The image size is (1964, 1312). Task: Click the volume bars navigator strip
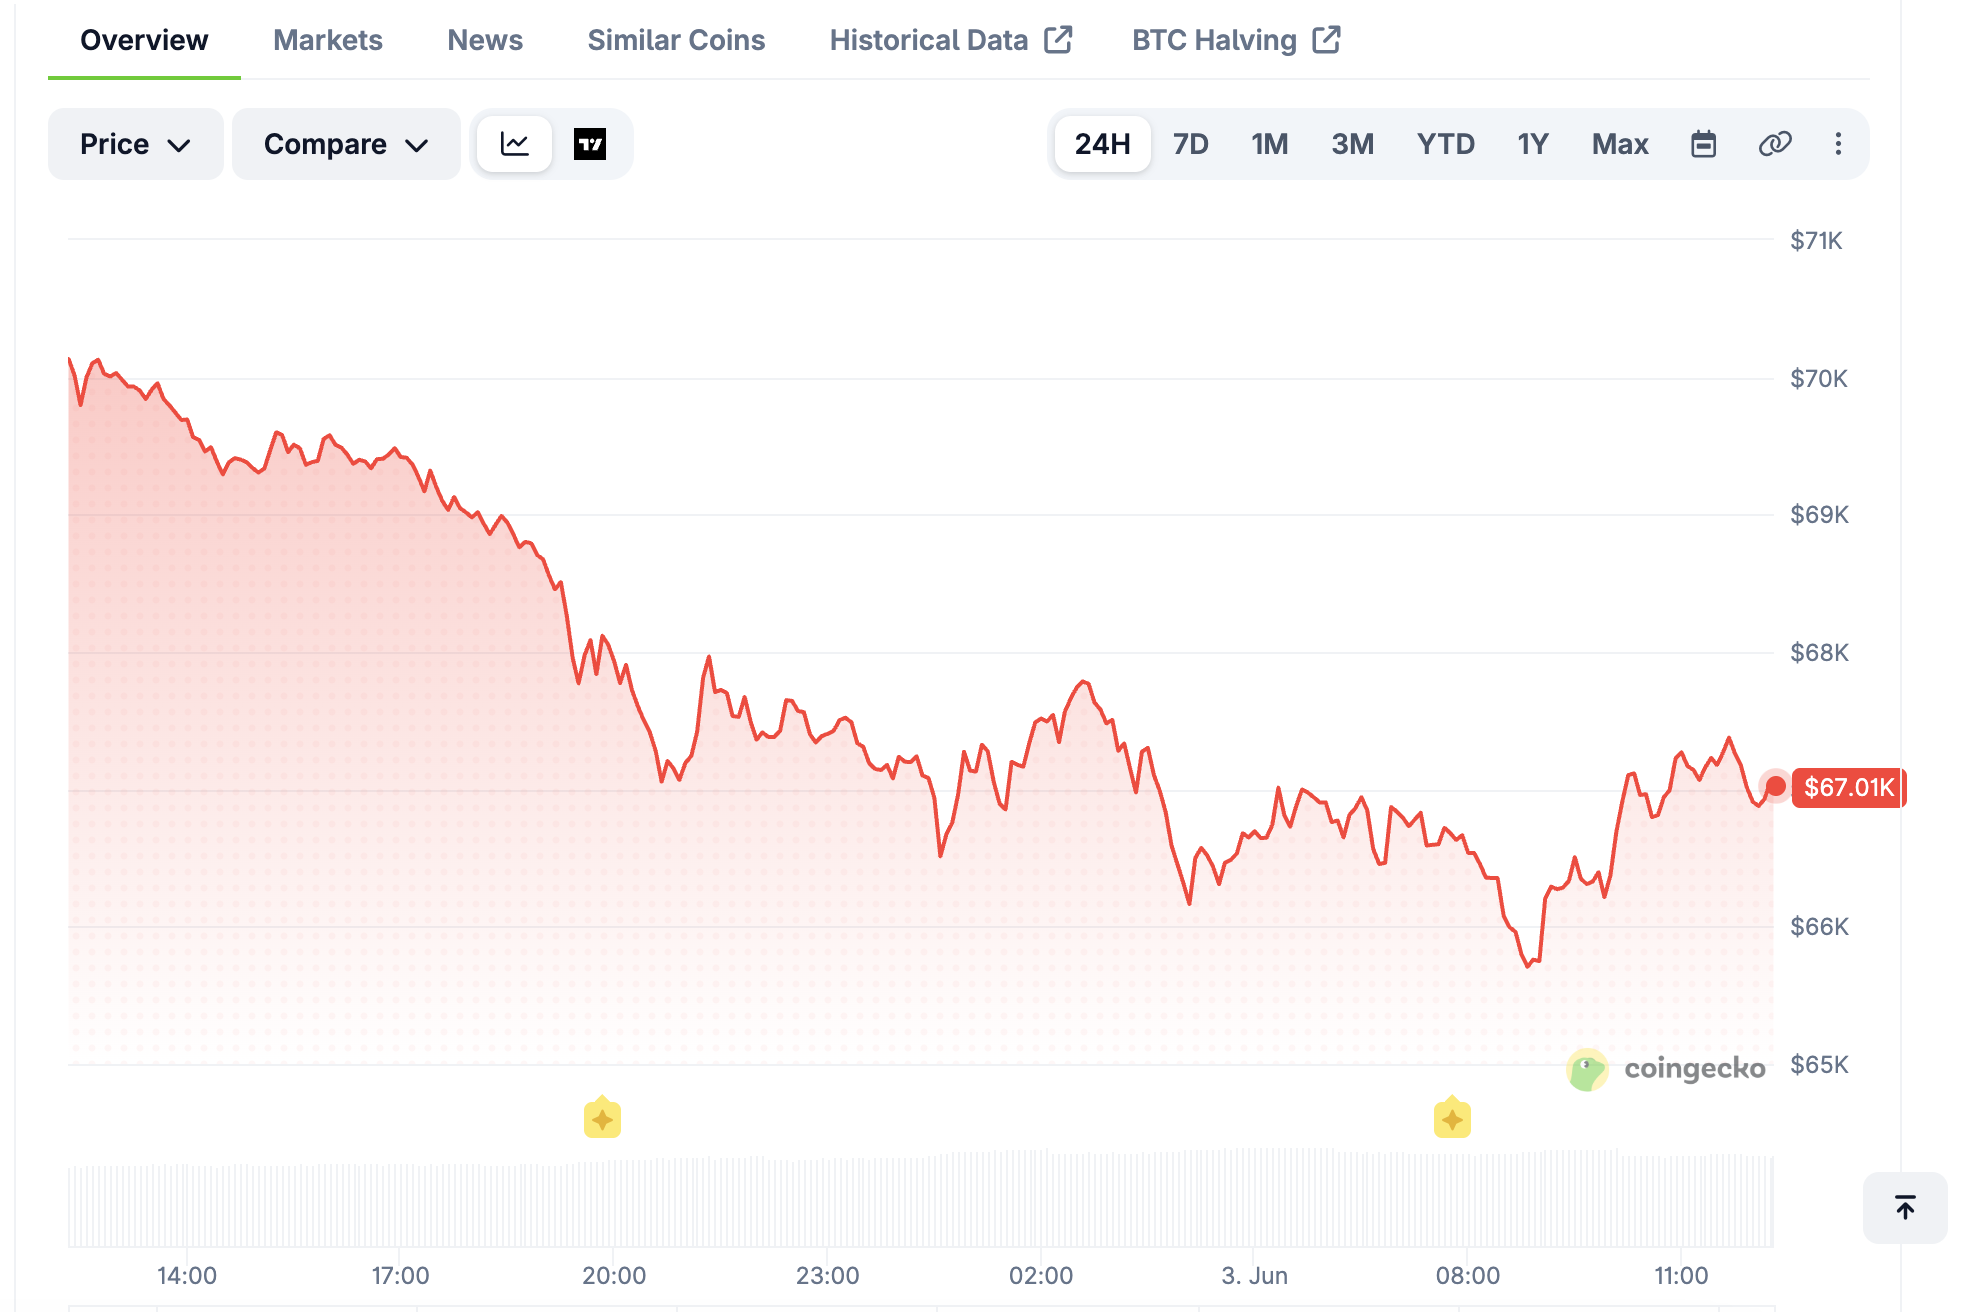click(x=920, y=1198)
